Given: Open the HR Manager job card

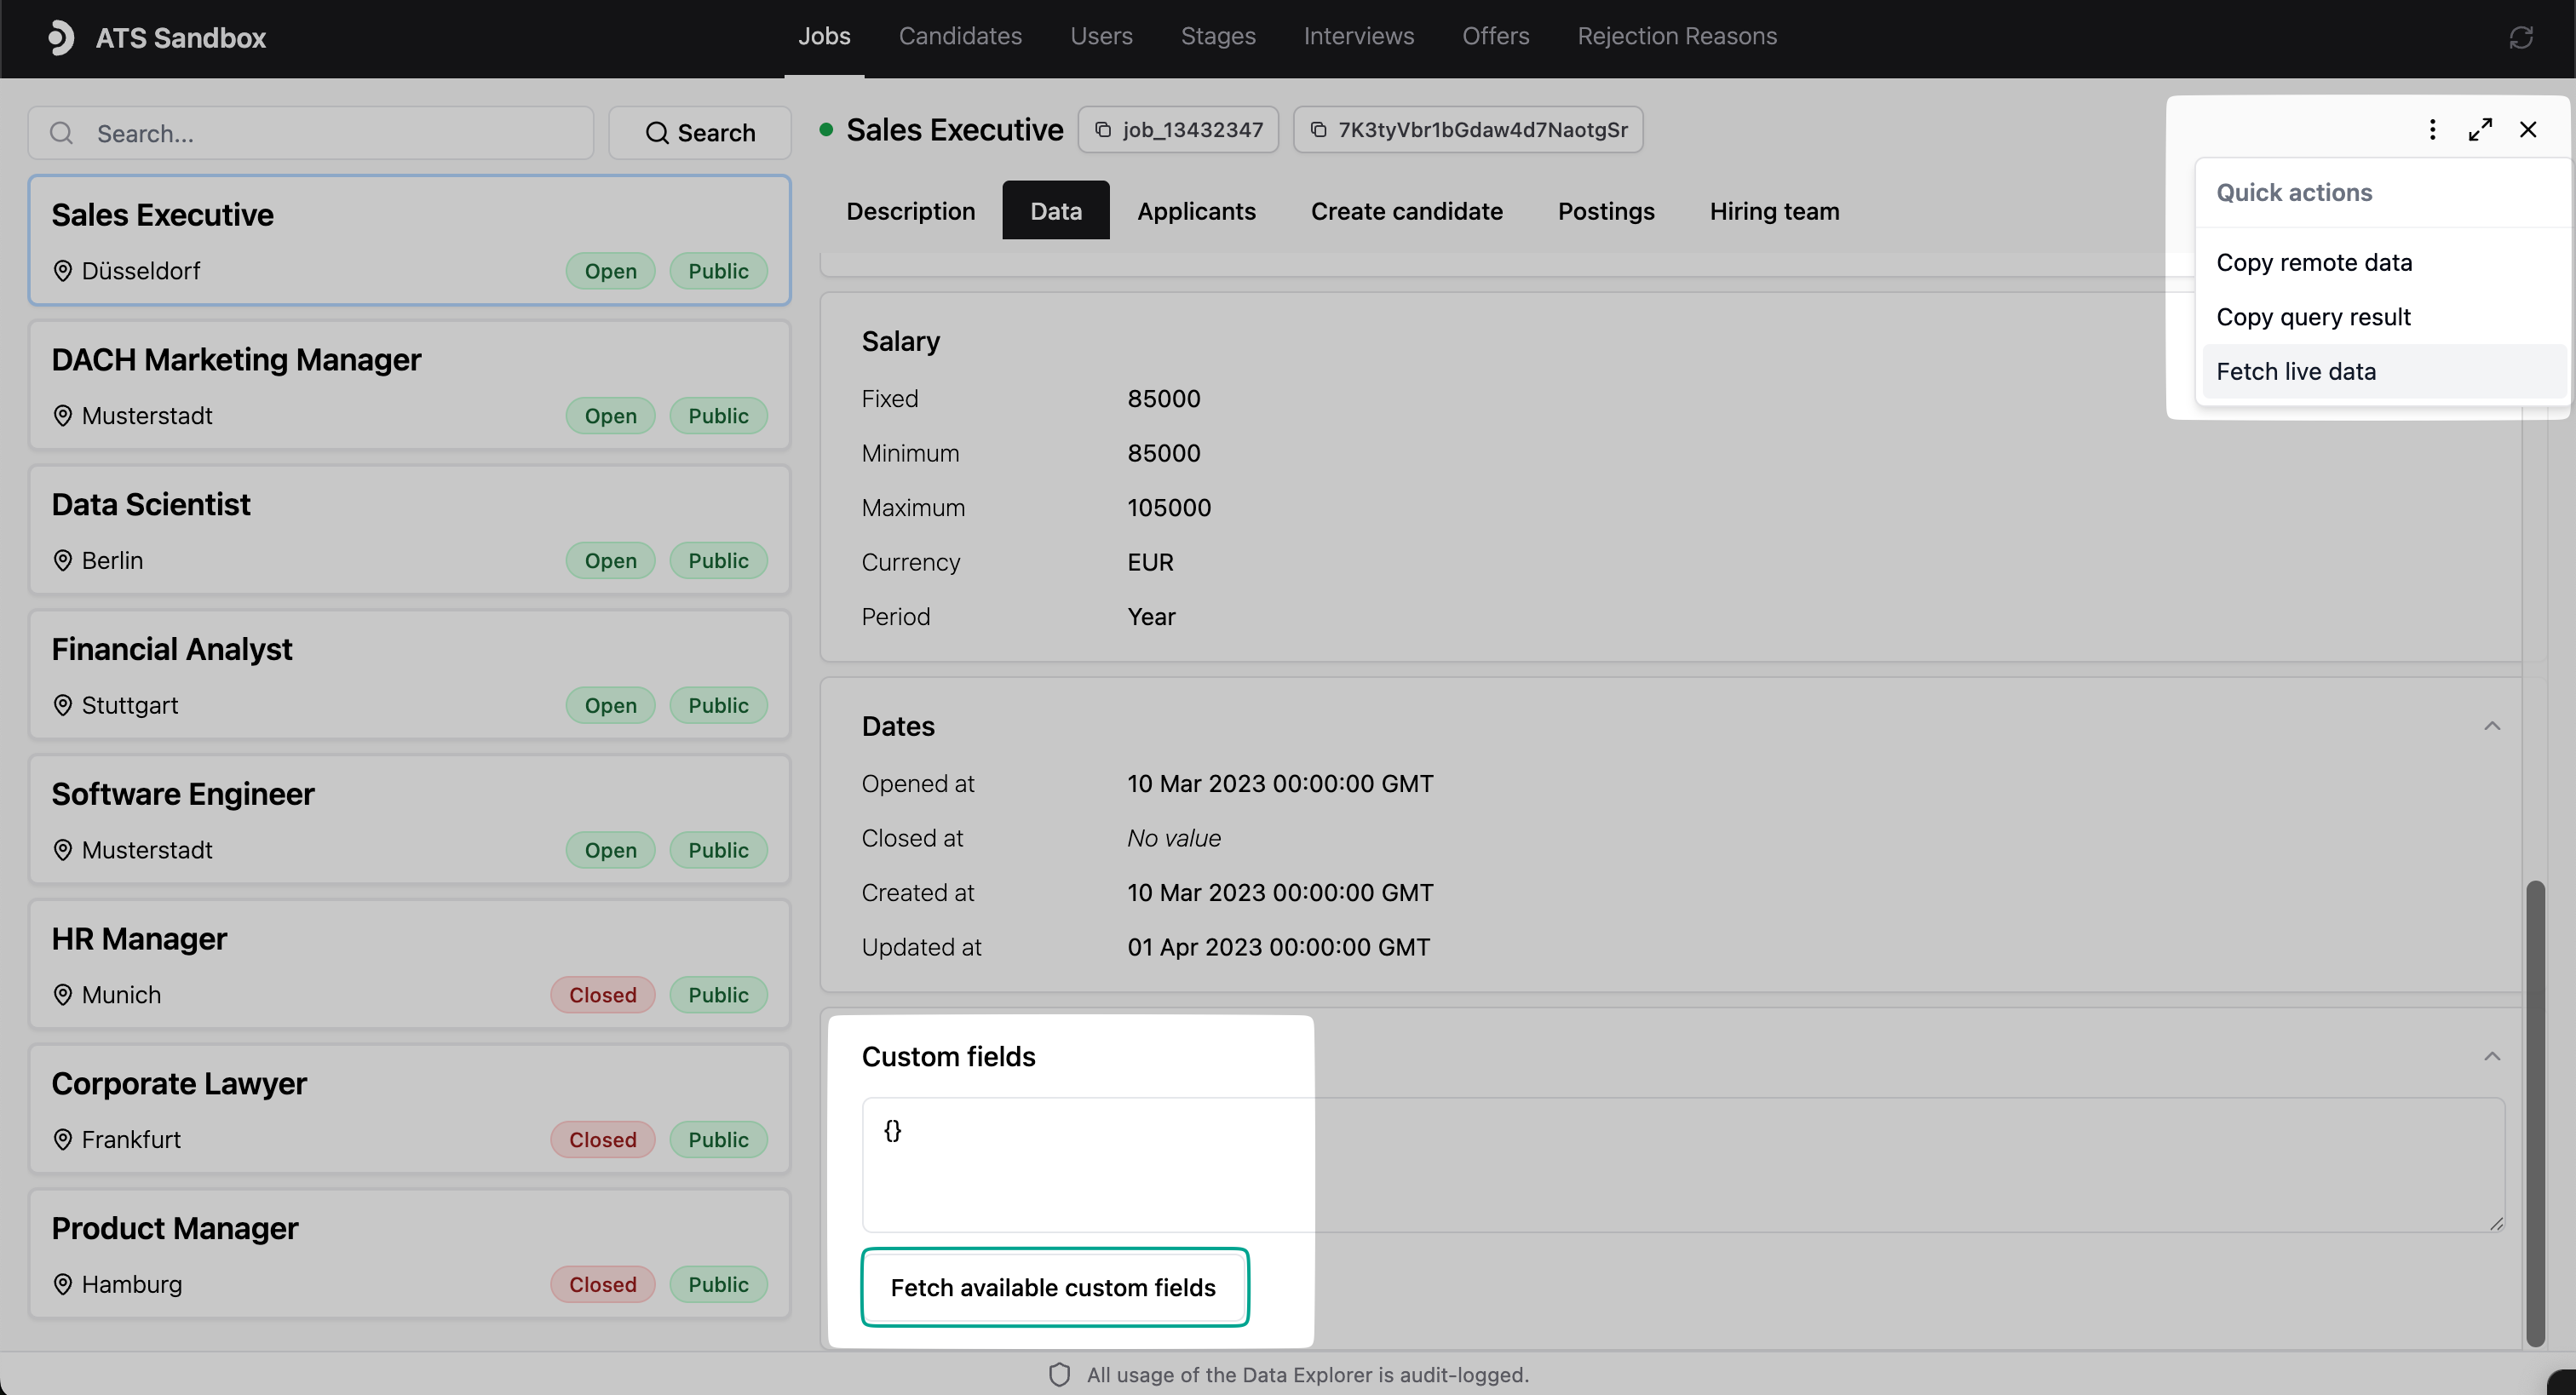Looking at the screenshot, I should click(410, 964).
